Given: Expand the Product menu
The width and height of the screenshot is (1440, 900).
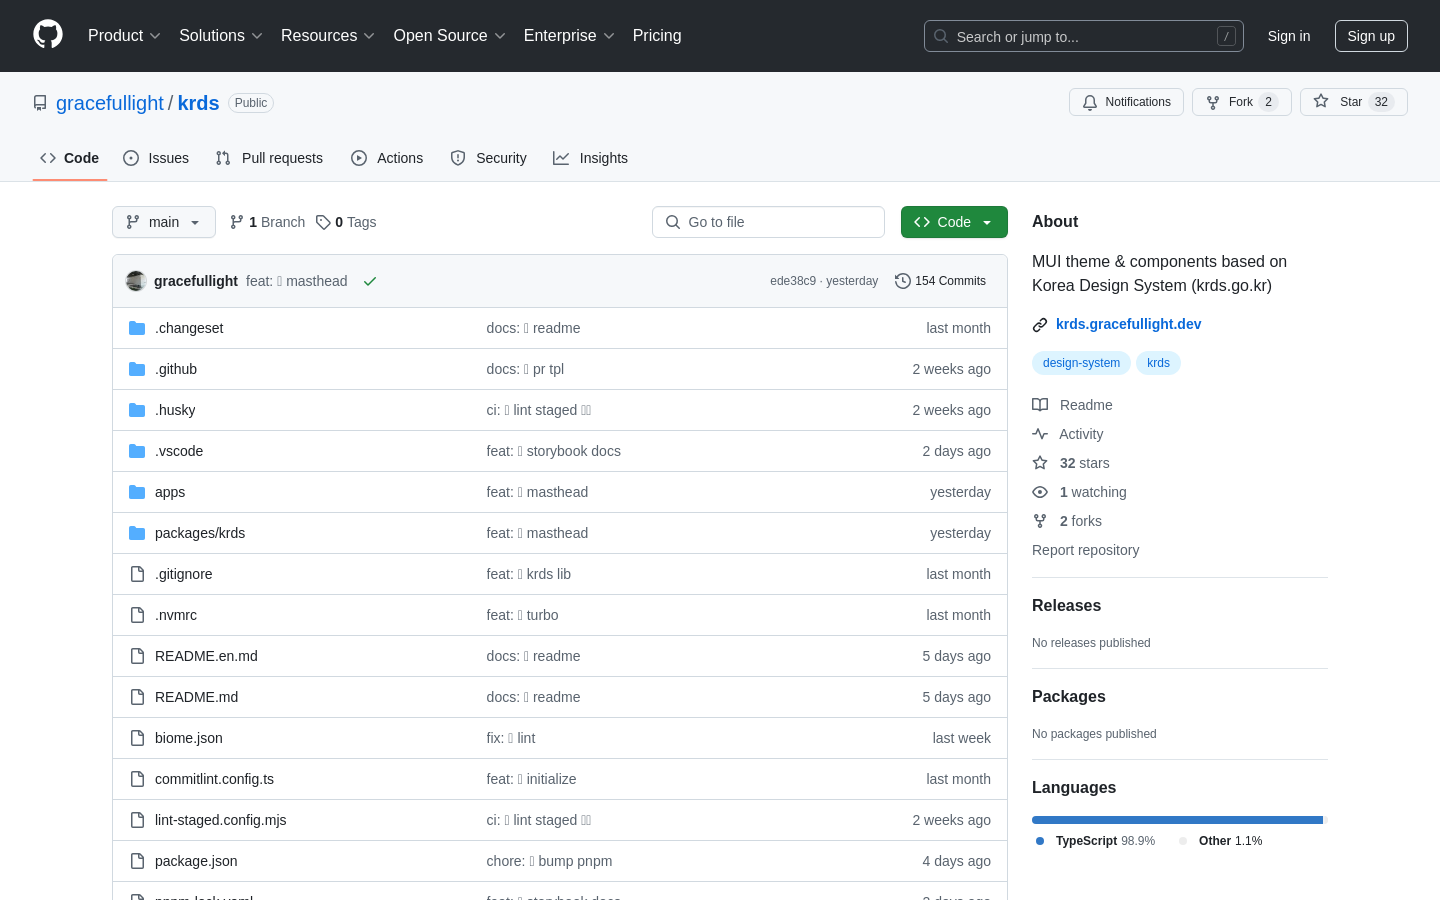Looking at the screenshot, I should tap(124, 36).
